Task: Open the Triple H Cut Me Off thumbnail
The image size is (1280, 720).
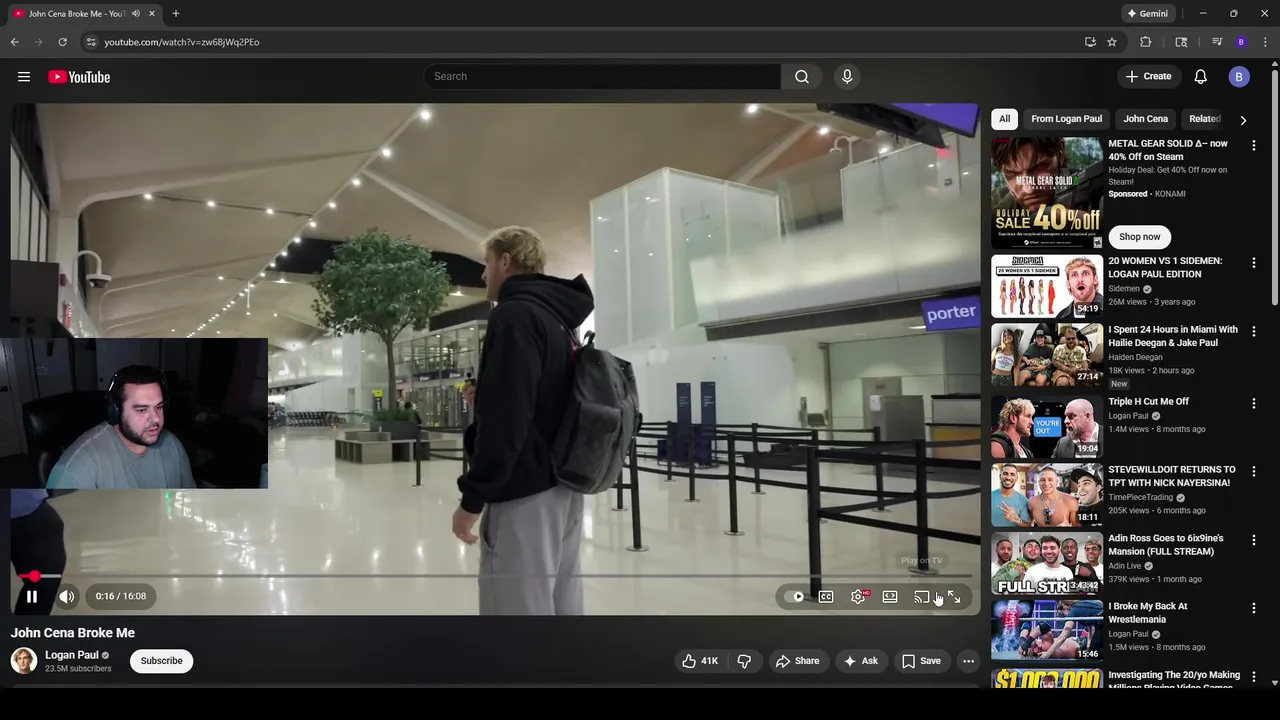Action: pyautogui.click(x=1047, y=427)
